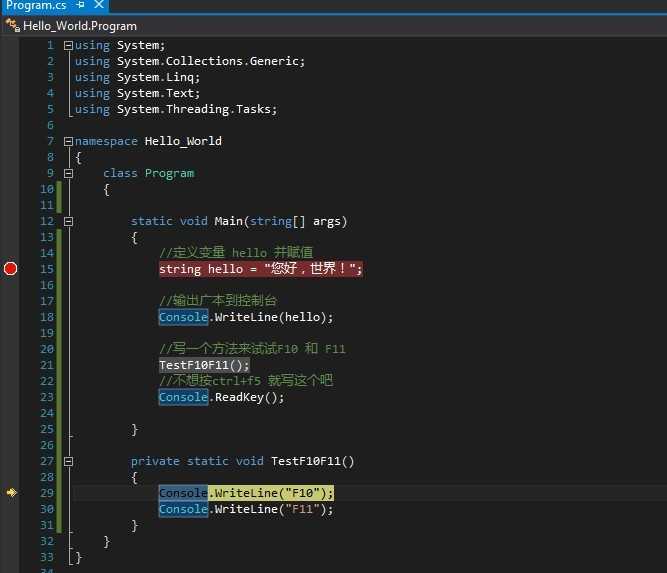This screenshot has height=573, width=667.
Task: Click the yellow current-statement arrow on line 29
Action: click(11, 493)
